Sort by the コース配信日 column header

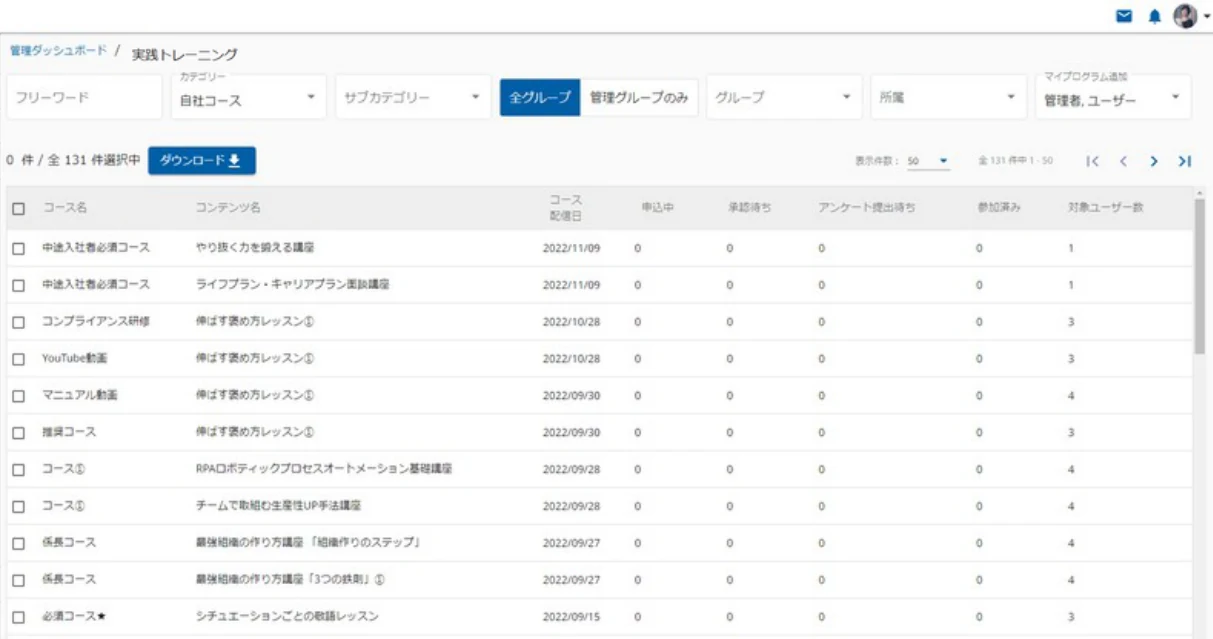[x=565, y=208]
